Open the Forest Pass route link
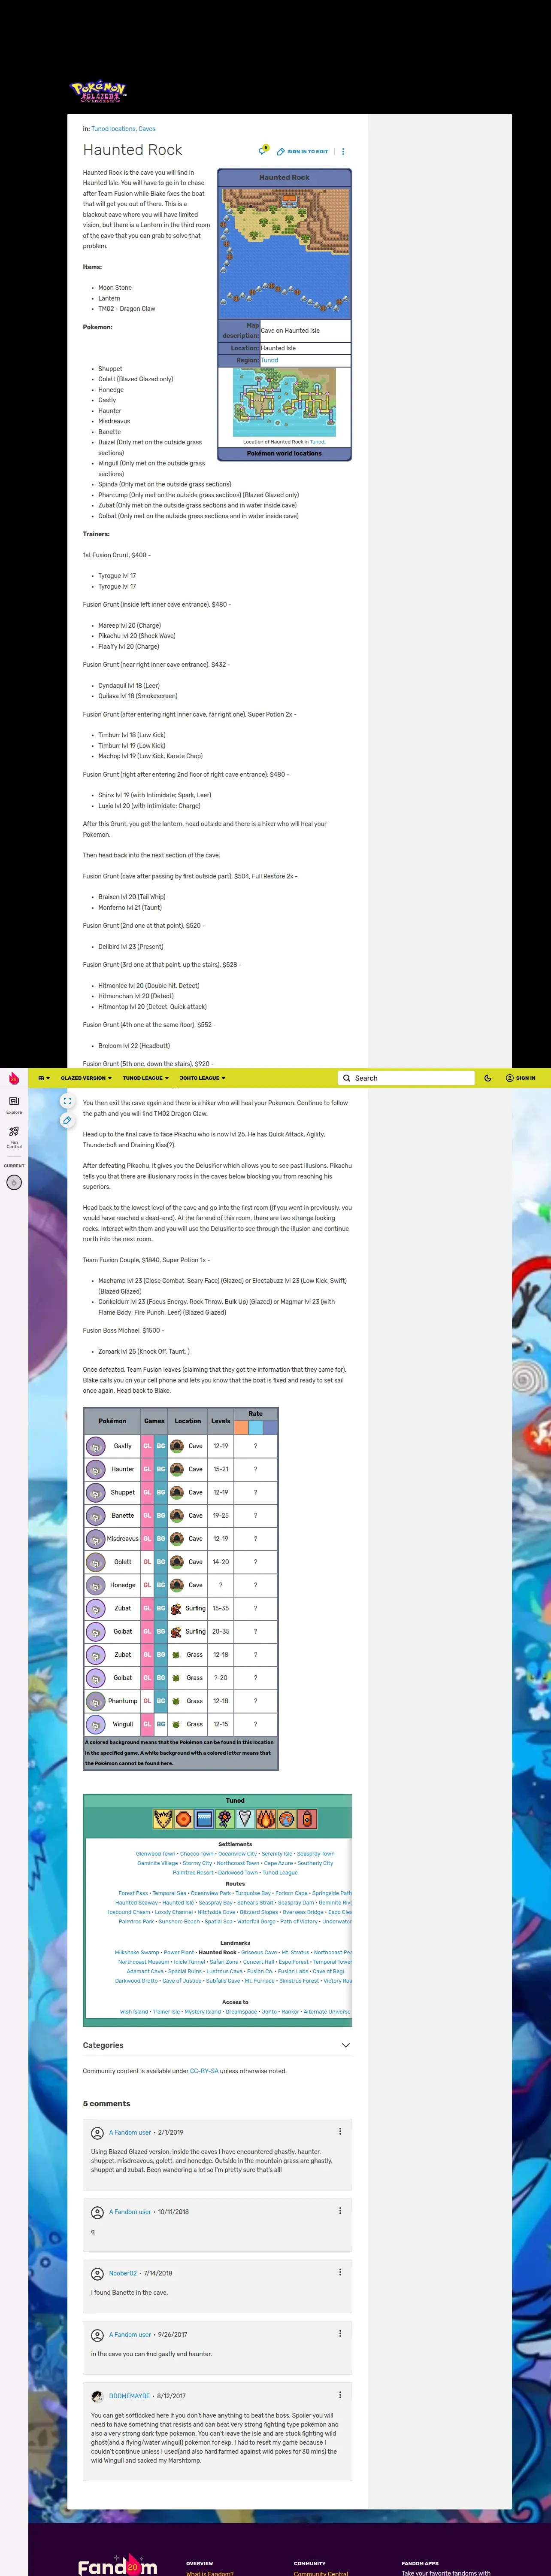The width and height of the screenshot is (551, 2576). coord(133,1893)
